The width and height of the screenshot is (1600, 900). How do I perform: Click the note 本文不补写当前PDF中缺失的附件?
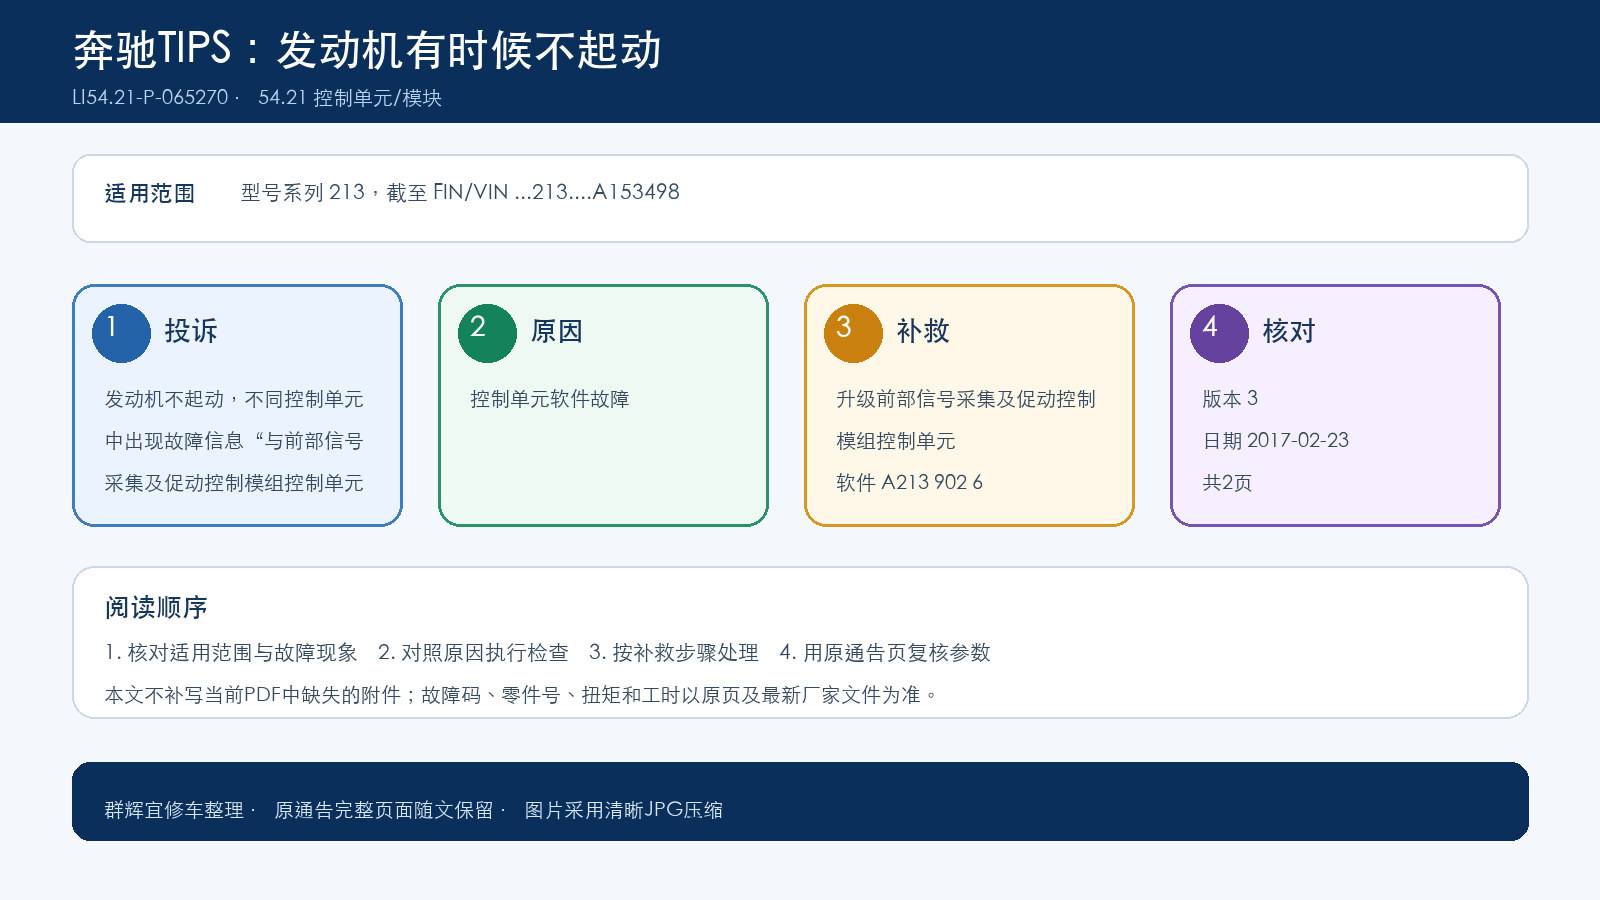pos(253,695)
